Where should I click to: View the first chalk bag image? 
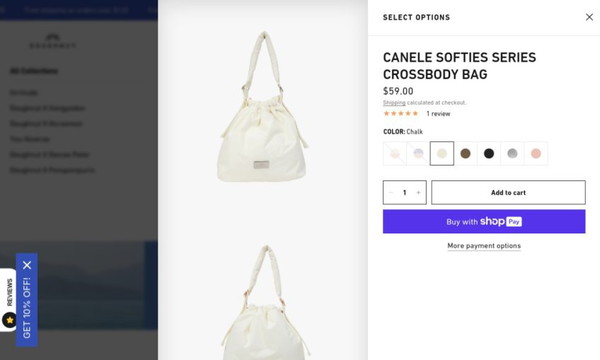pyautogui.click(x=263, y=107)
